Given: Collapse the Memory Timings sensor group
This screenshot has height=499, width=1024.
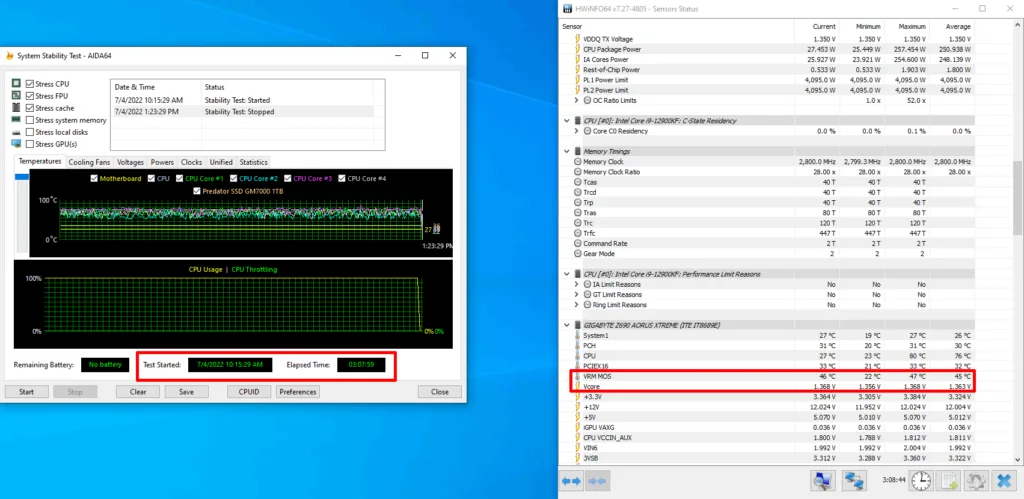Looking at the screenshot, I should pyautogui.click(x=566, y=152).
